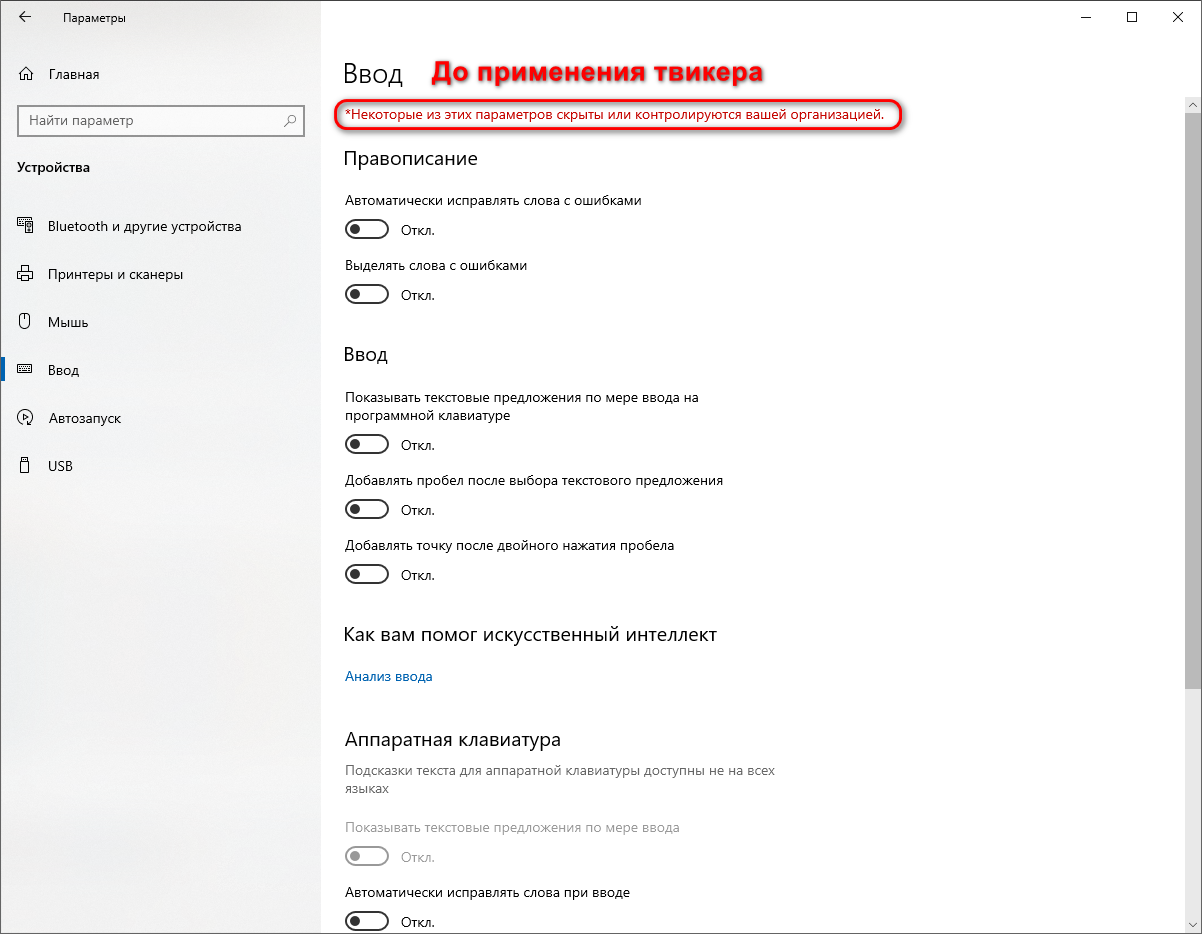1202x934 pixels.
Task: Click the printer icon in sidebar
Action: pyautogui.click(x=27, y=274)
